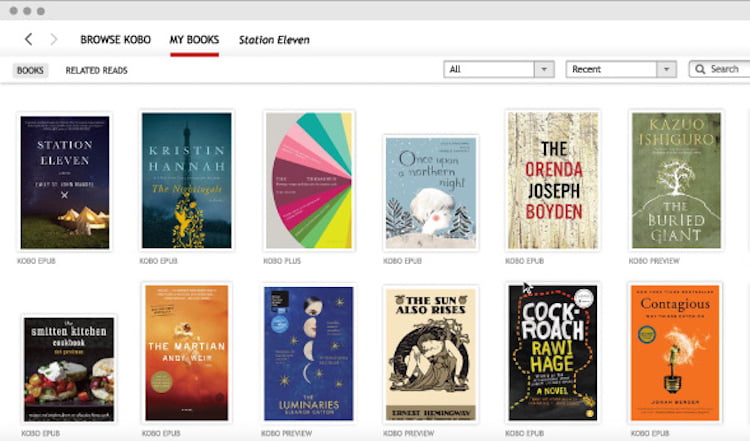Click KOBO PREVIEW label under The Luminaries
The width and height of the screenshot is (750, 441).
click(287, 433)
